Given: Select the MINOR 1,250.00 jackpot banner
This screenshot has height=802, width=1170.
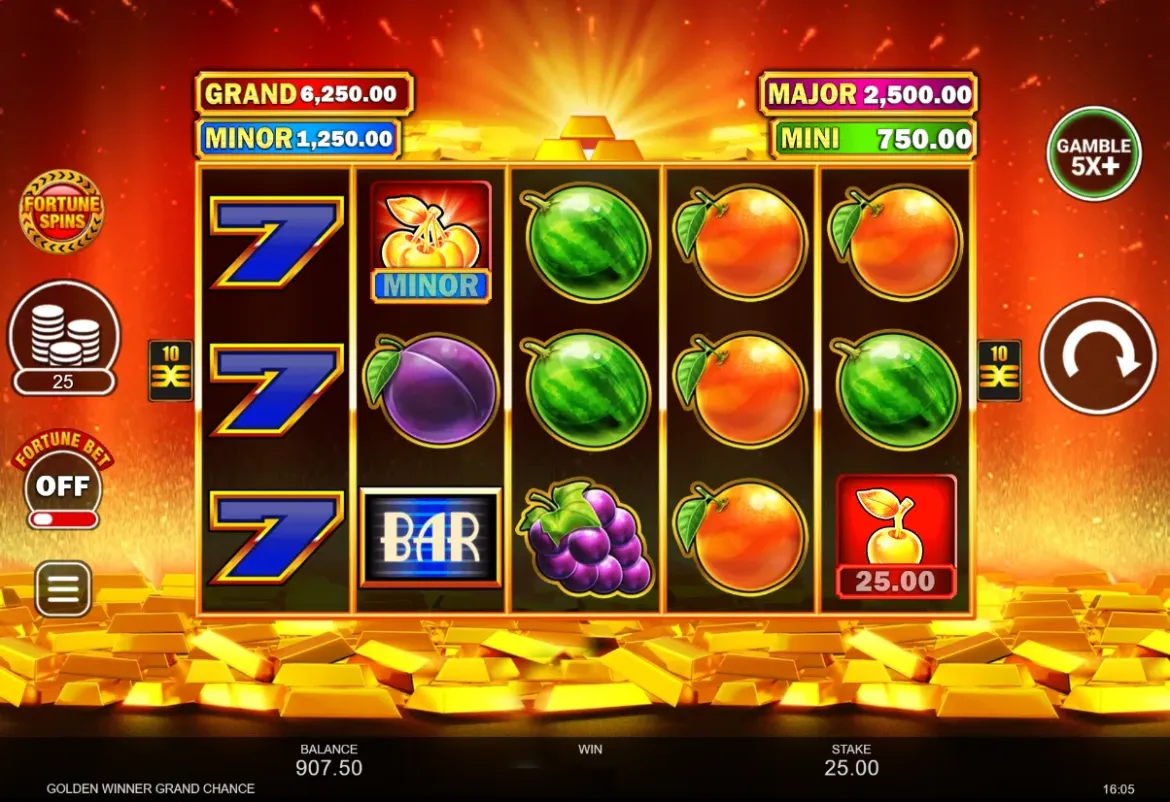Looking at the screenshot, I should tap(298, 139).
